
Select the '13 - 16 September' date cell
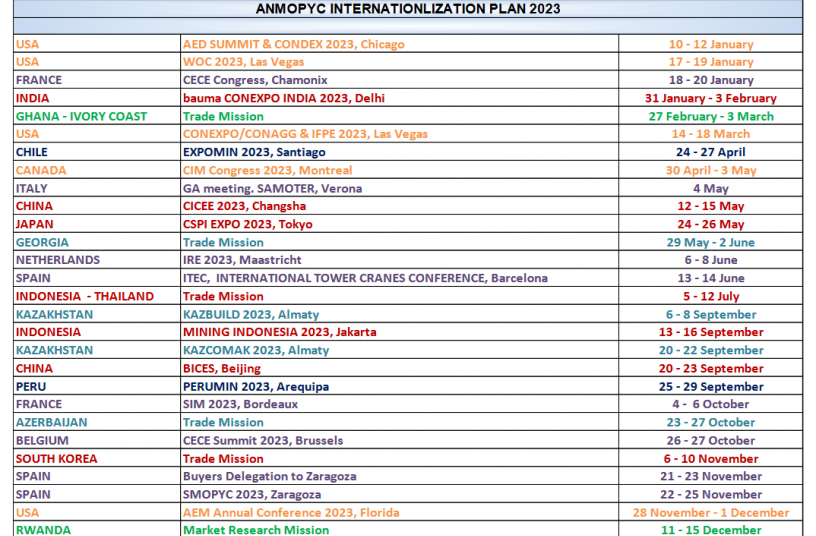[x=711, y=332]
